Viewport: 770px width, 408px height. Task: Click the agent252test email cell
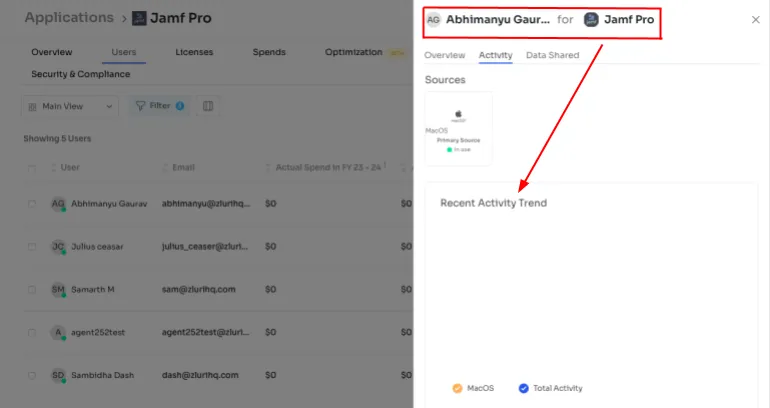click(205, 332)
